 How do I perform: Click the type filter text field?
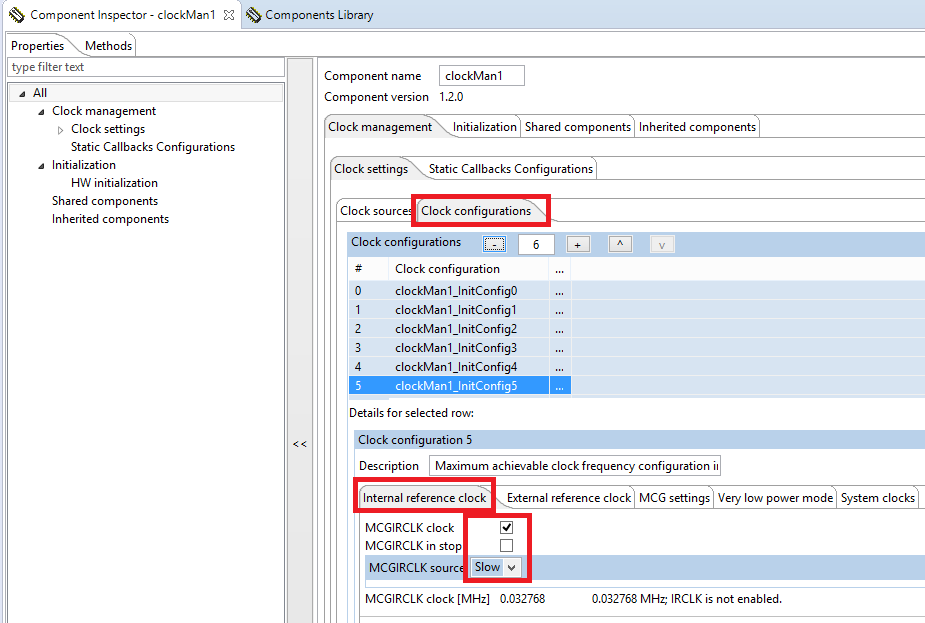(x=145, y=67)
